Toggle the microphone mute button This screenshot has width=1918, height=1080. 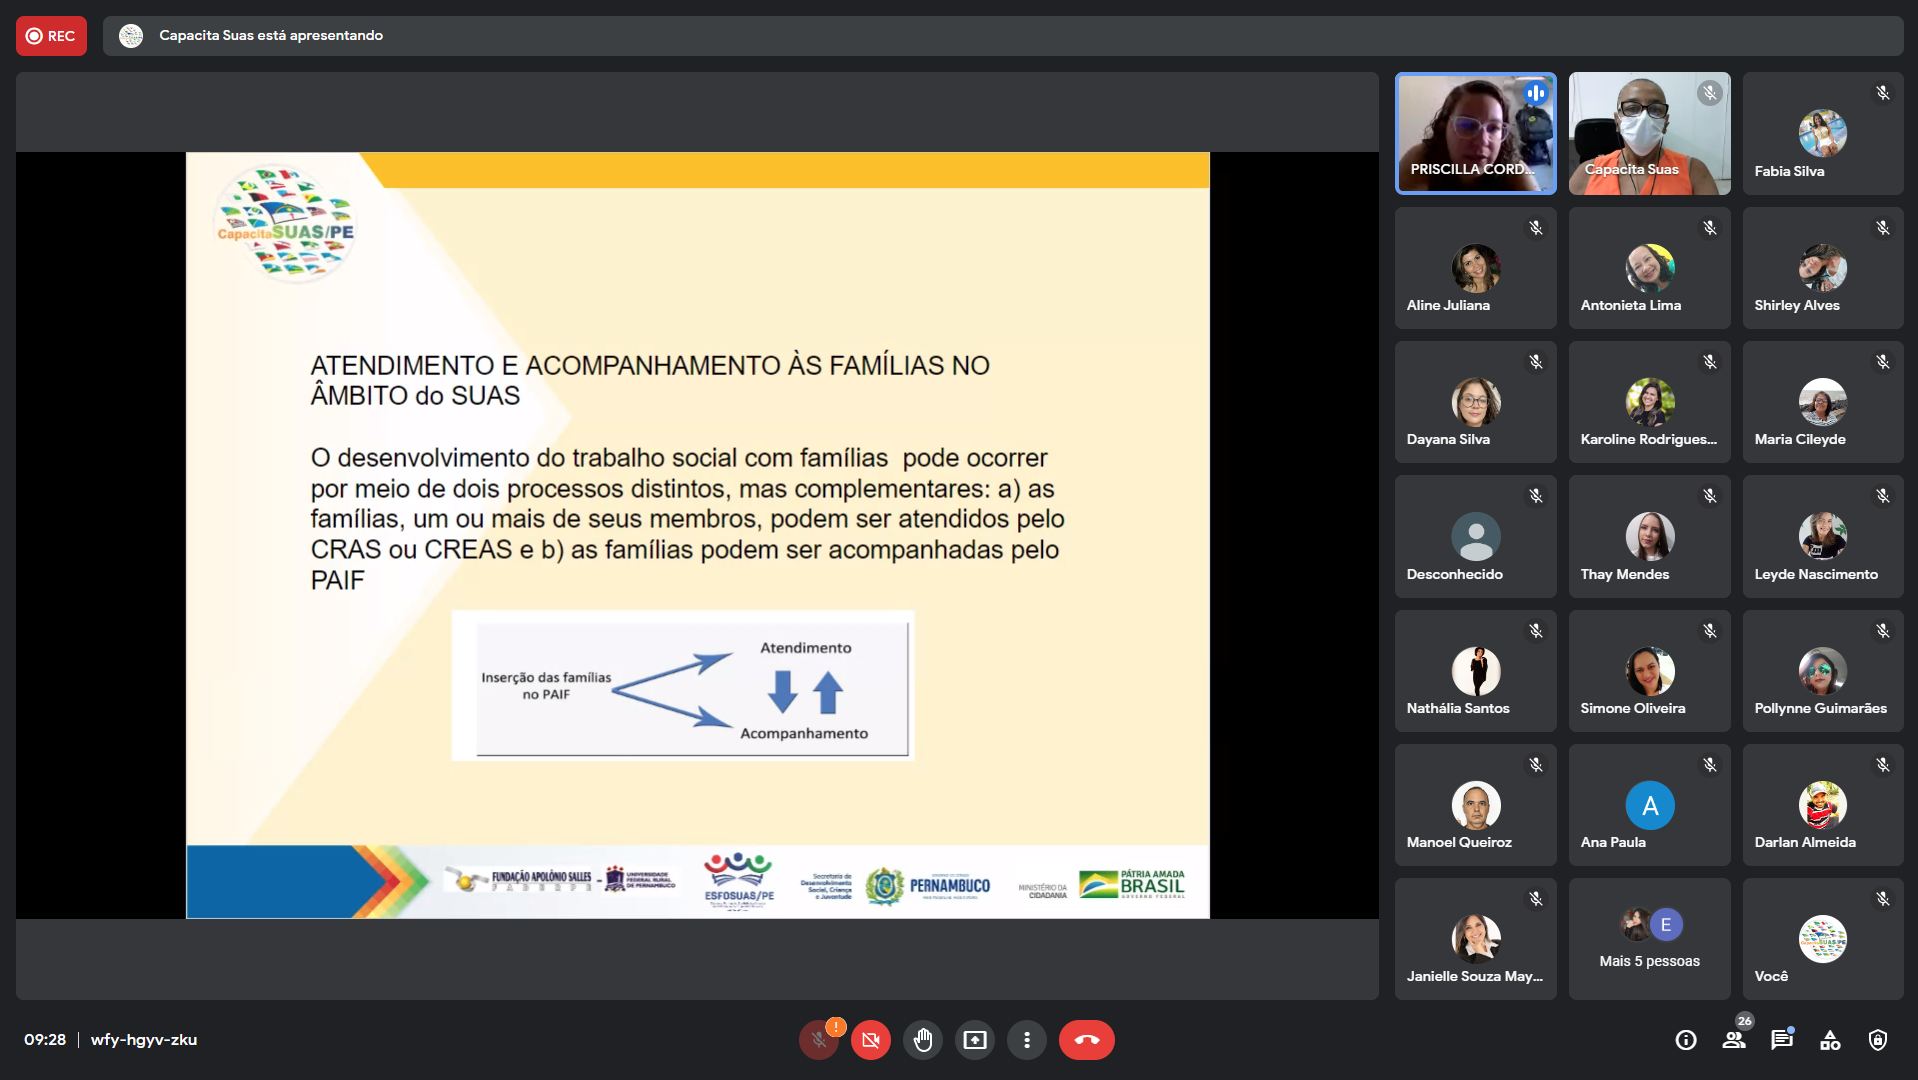819,1040
